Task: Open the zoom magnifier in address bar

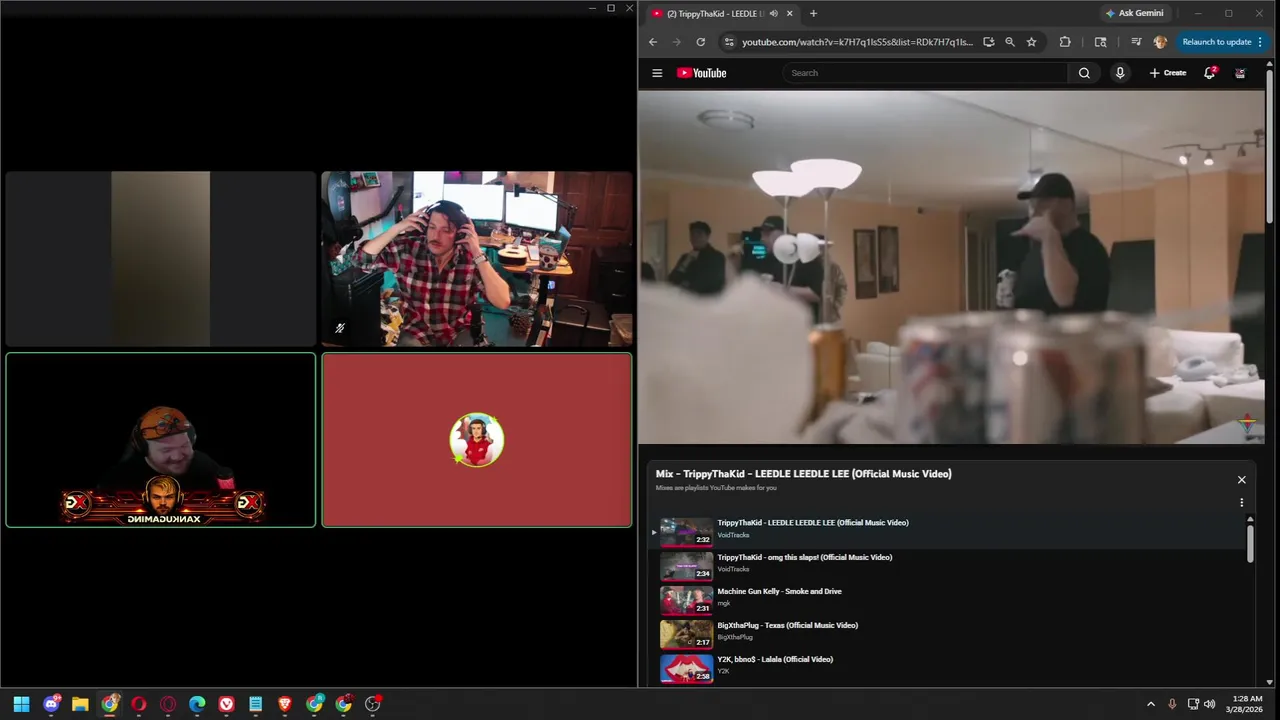Action: (x=1009, y=42)
